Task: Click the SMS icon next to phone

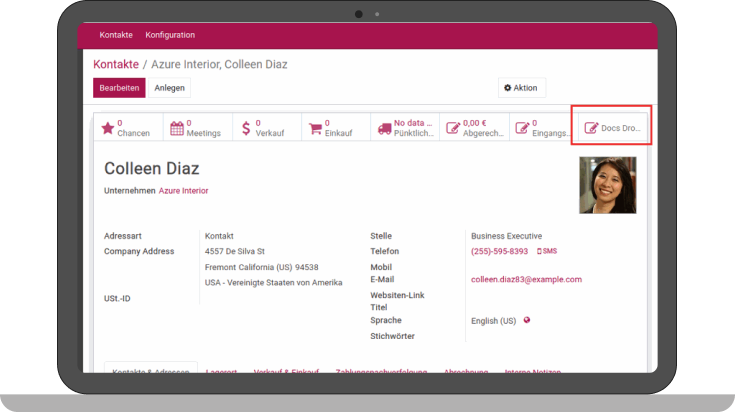Action: 547,251
